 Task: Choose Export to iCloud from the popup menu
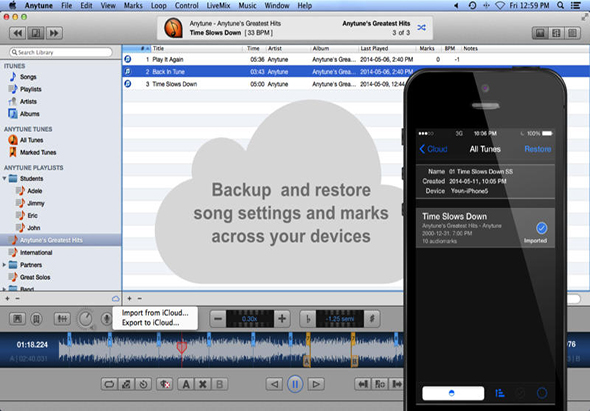(150, 323)
